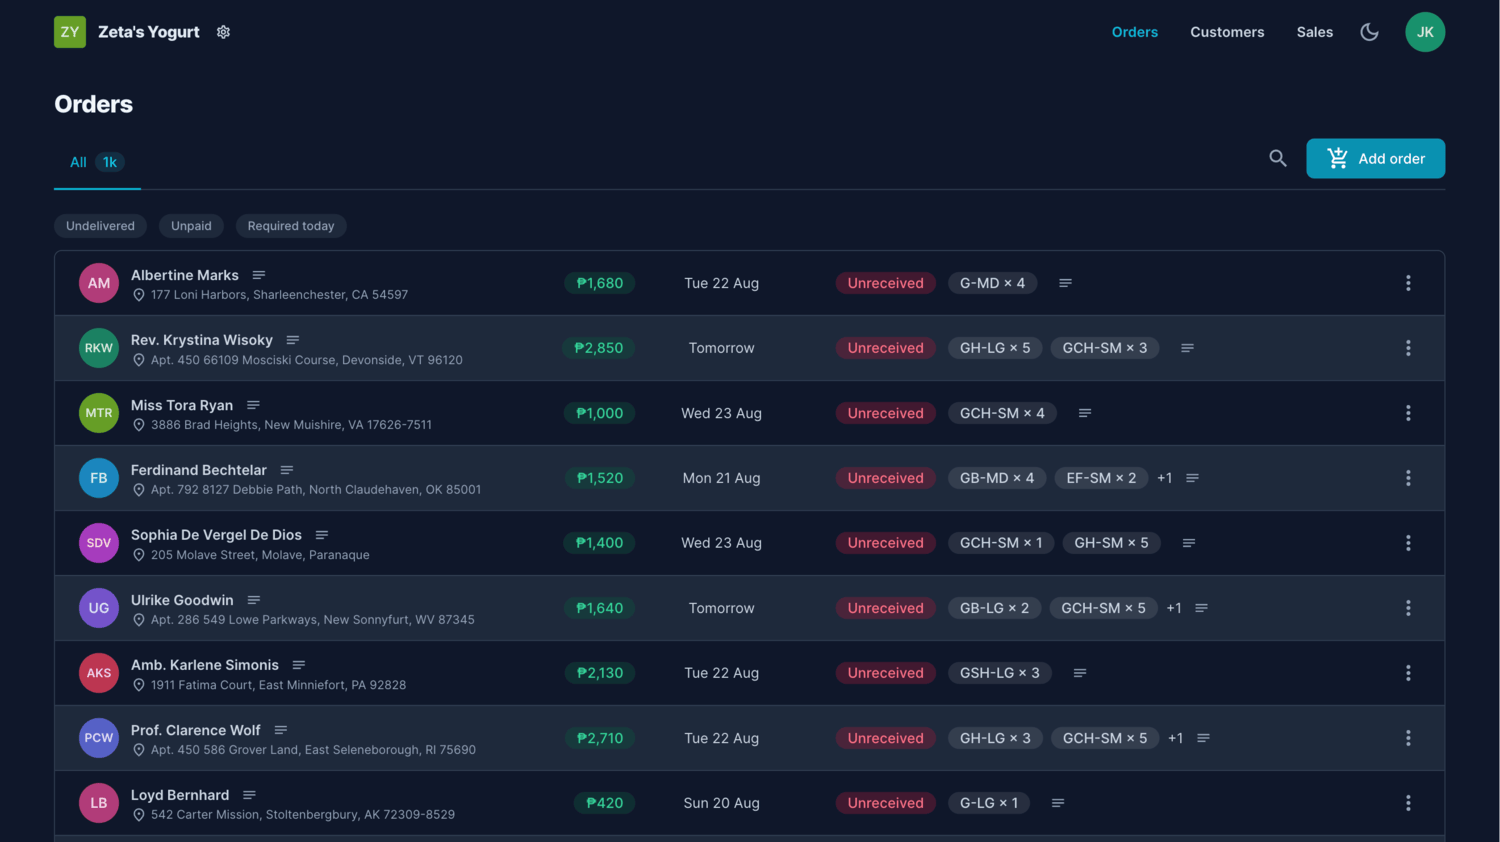
Task: View notes icon beside Ferdinand Bechtelar name
Action: [287, 470]
